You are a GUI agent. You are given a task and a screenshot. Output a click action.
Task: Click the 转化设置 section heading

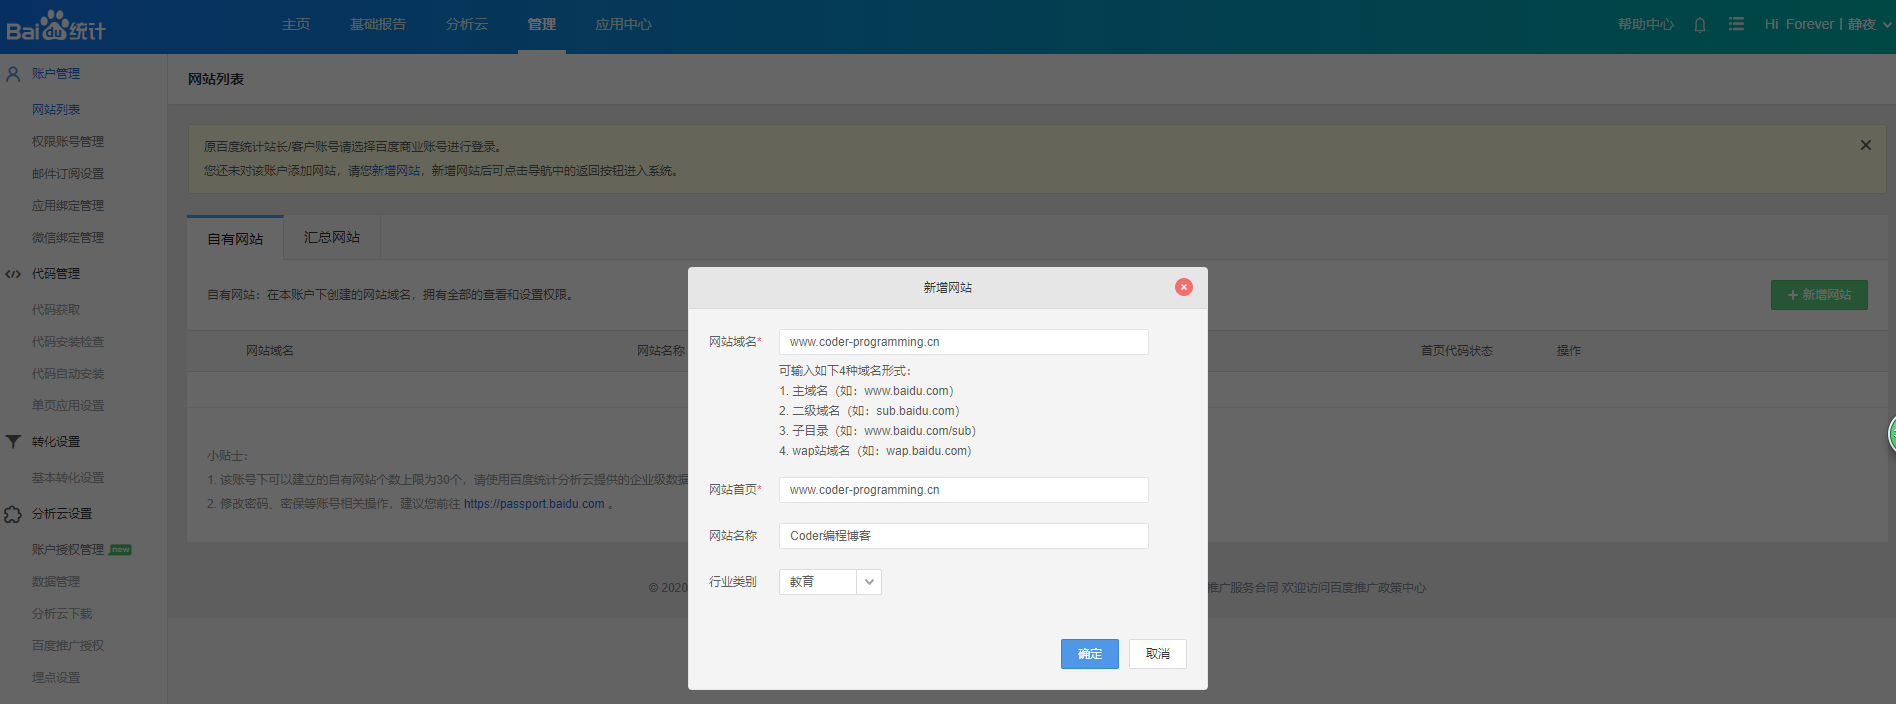pyautogui.click(x=56, y=441)
